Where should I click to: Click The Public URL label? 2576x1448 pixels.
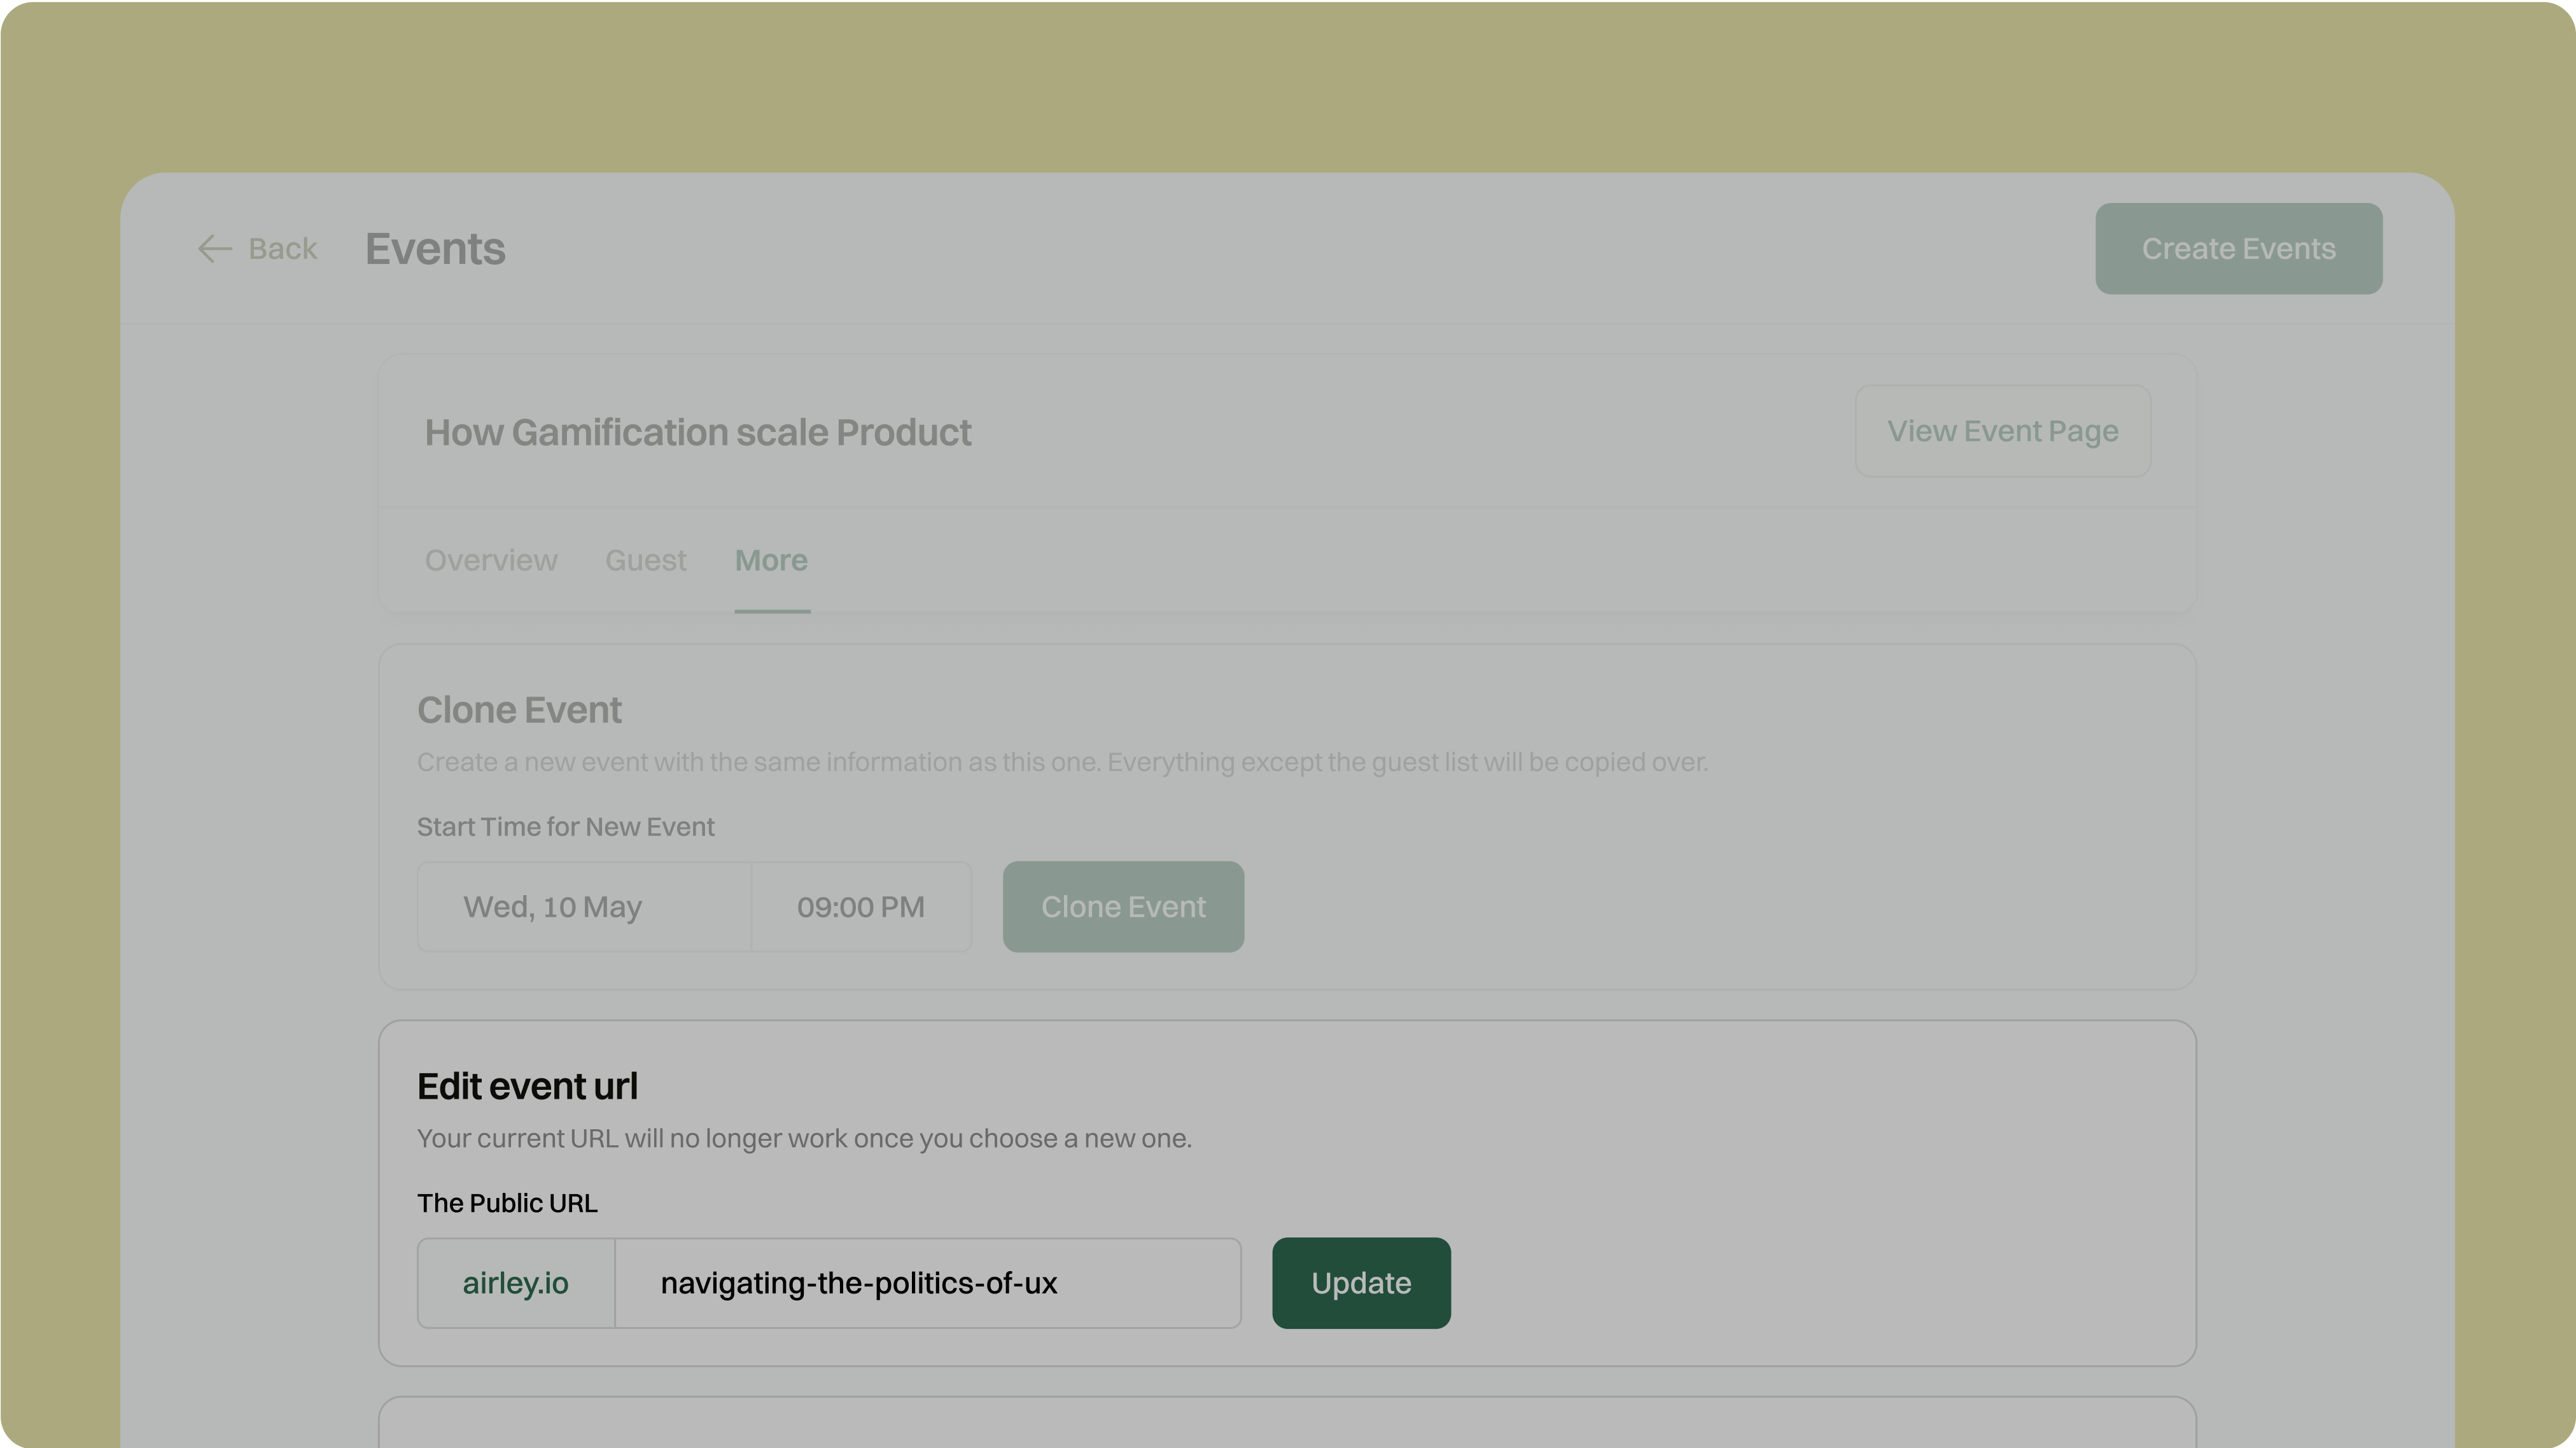click(x=507, y=1203)
